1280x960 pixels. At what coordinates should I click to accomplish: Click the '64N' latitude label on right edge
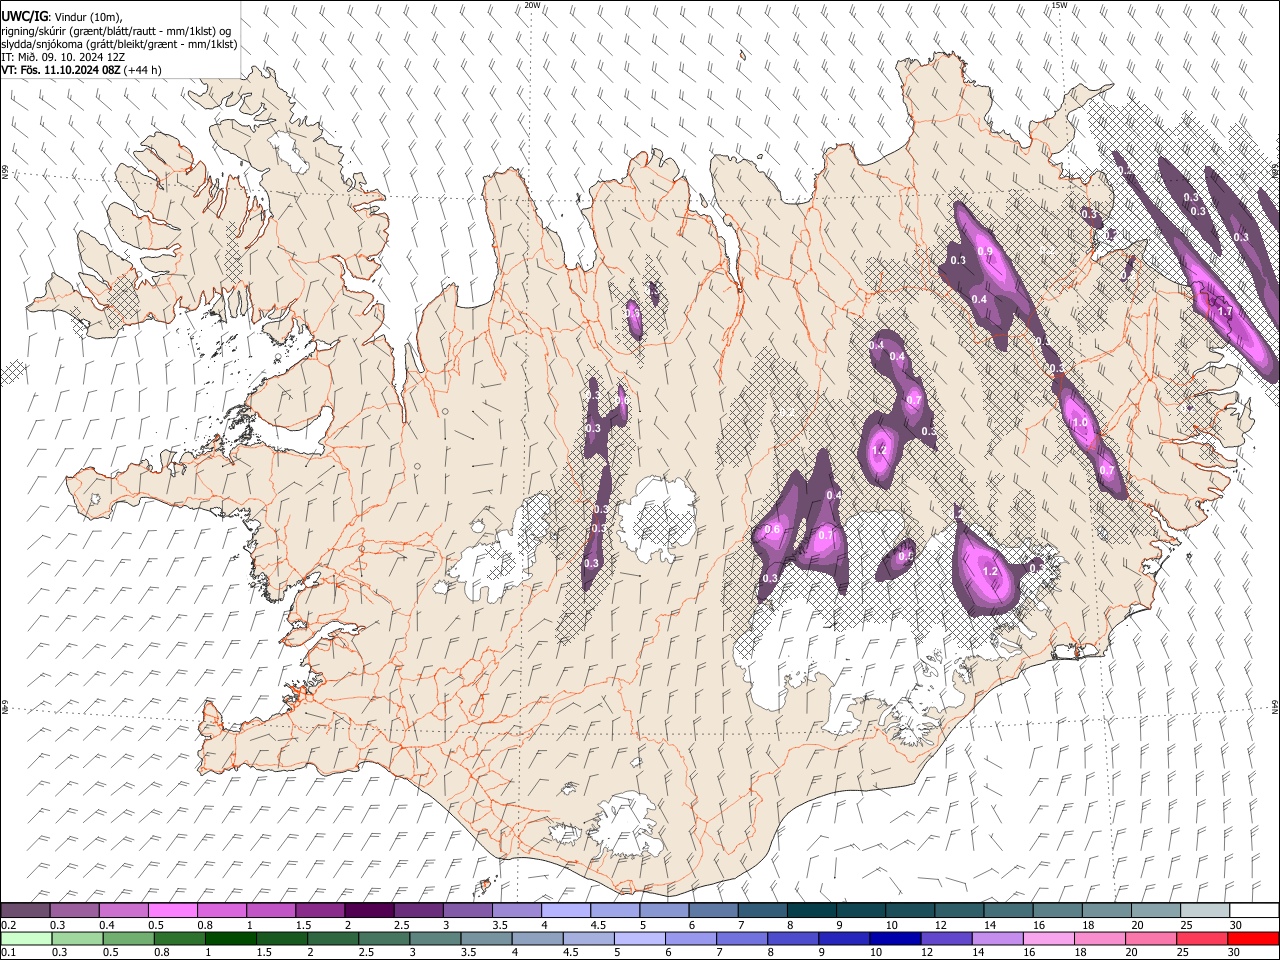click(x=1275, y=706)
